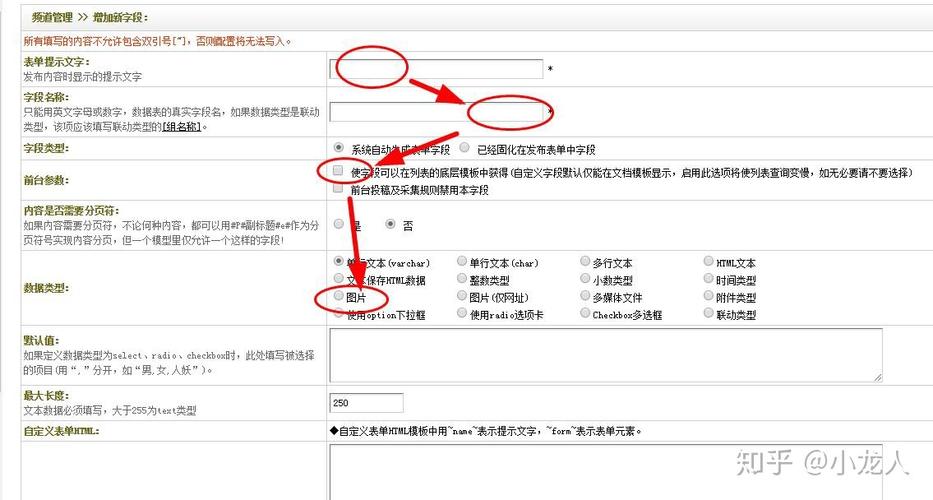Choose 多媒体文件 data type
The width and height of the screenshot is (933, 500).
585,295
